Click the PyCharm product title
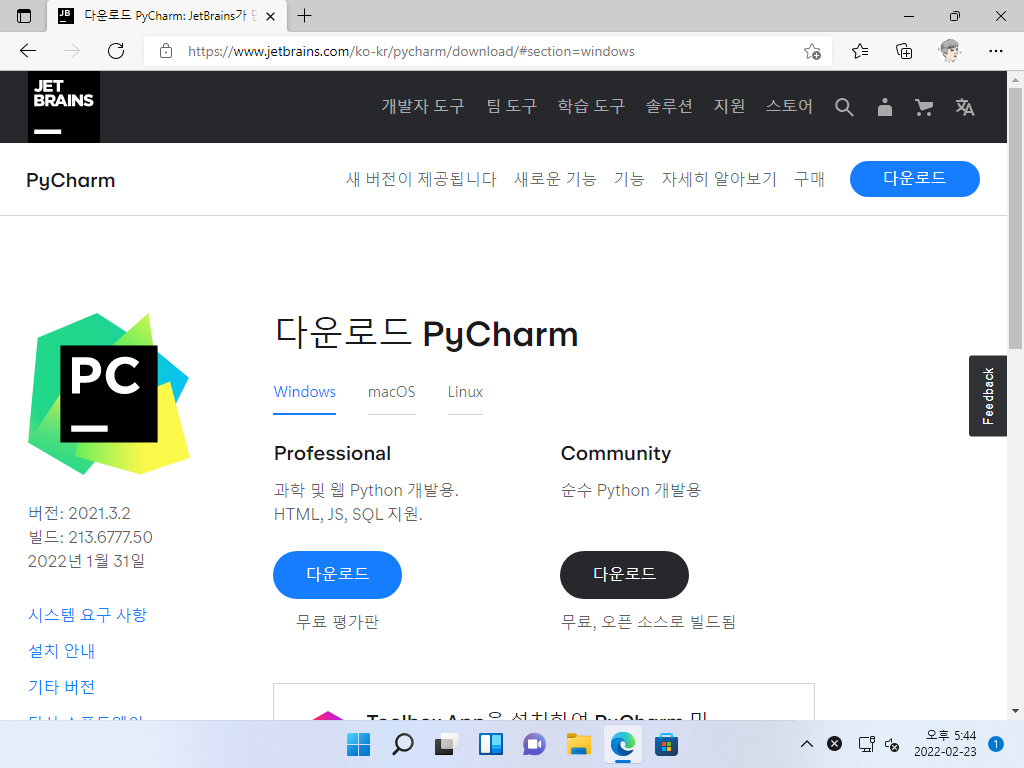 tap(71, 180)
